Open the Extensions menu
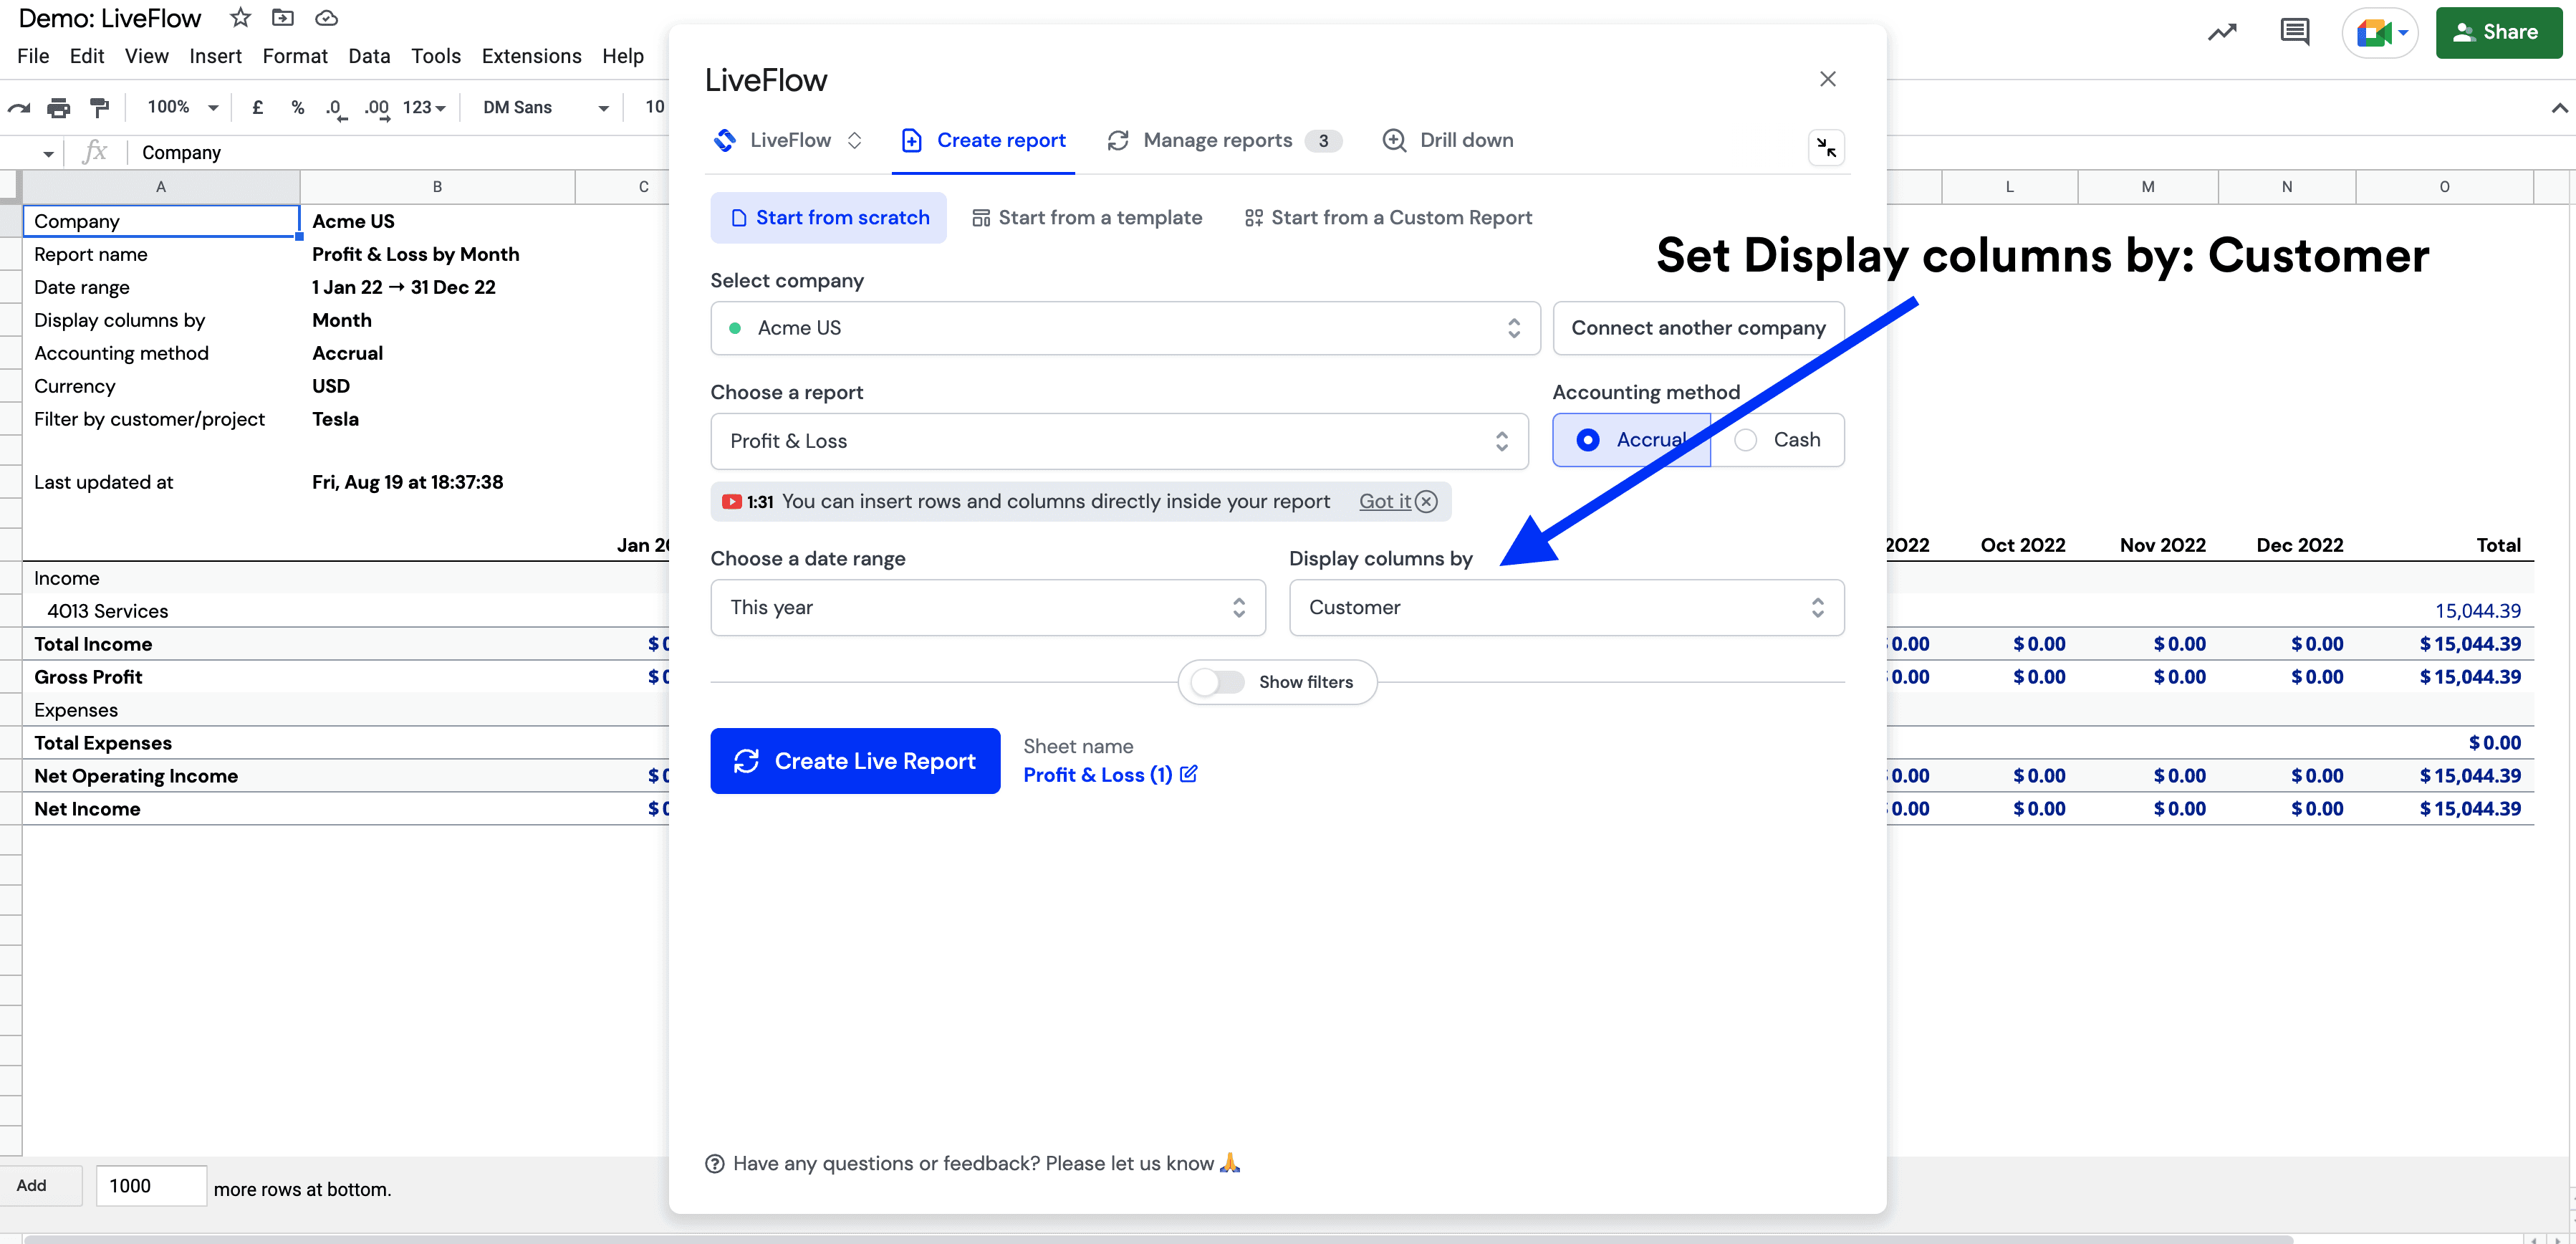The image size is (2576, 1244). tap(531, 56)
